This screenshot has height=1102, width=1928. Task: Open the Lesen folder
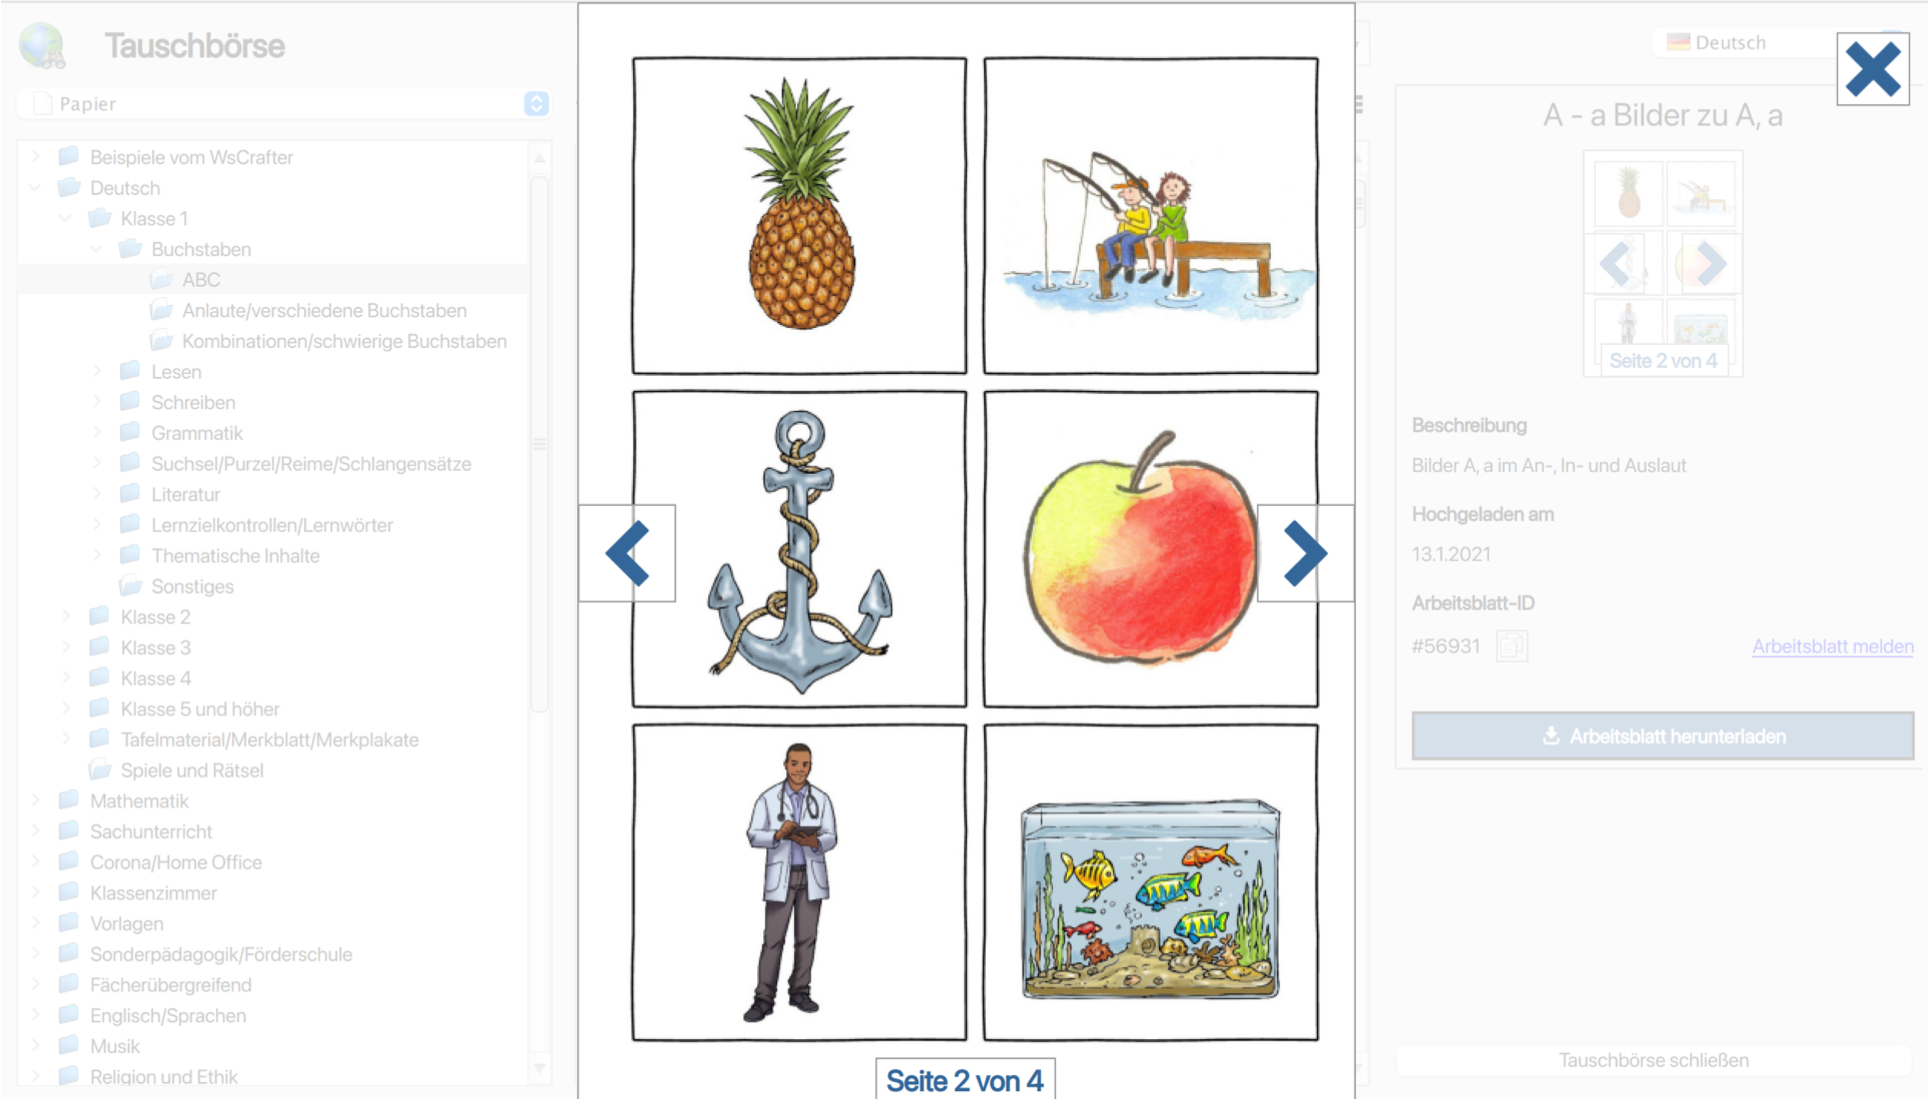176,372
